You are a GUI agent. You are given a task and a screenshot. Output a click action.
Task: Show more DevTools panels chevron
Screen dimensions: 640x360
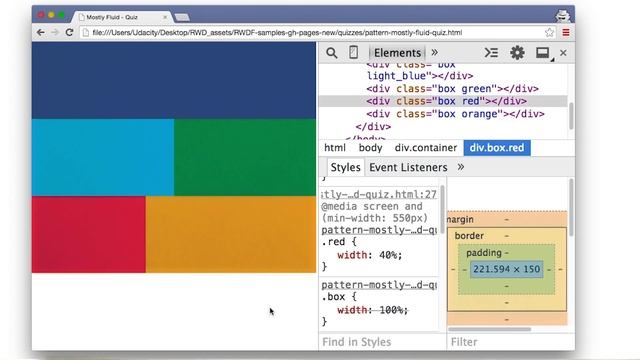[435, 52]
